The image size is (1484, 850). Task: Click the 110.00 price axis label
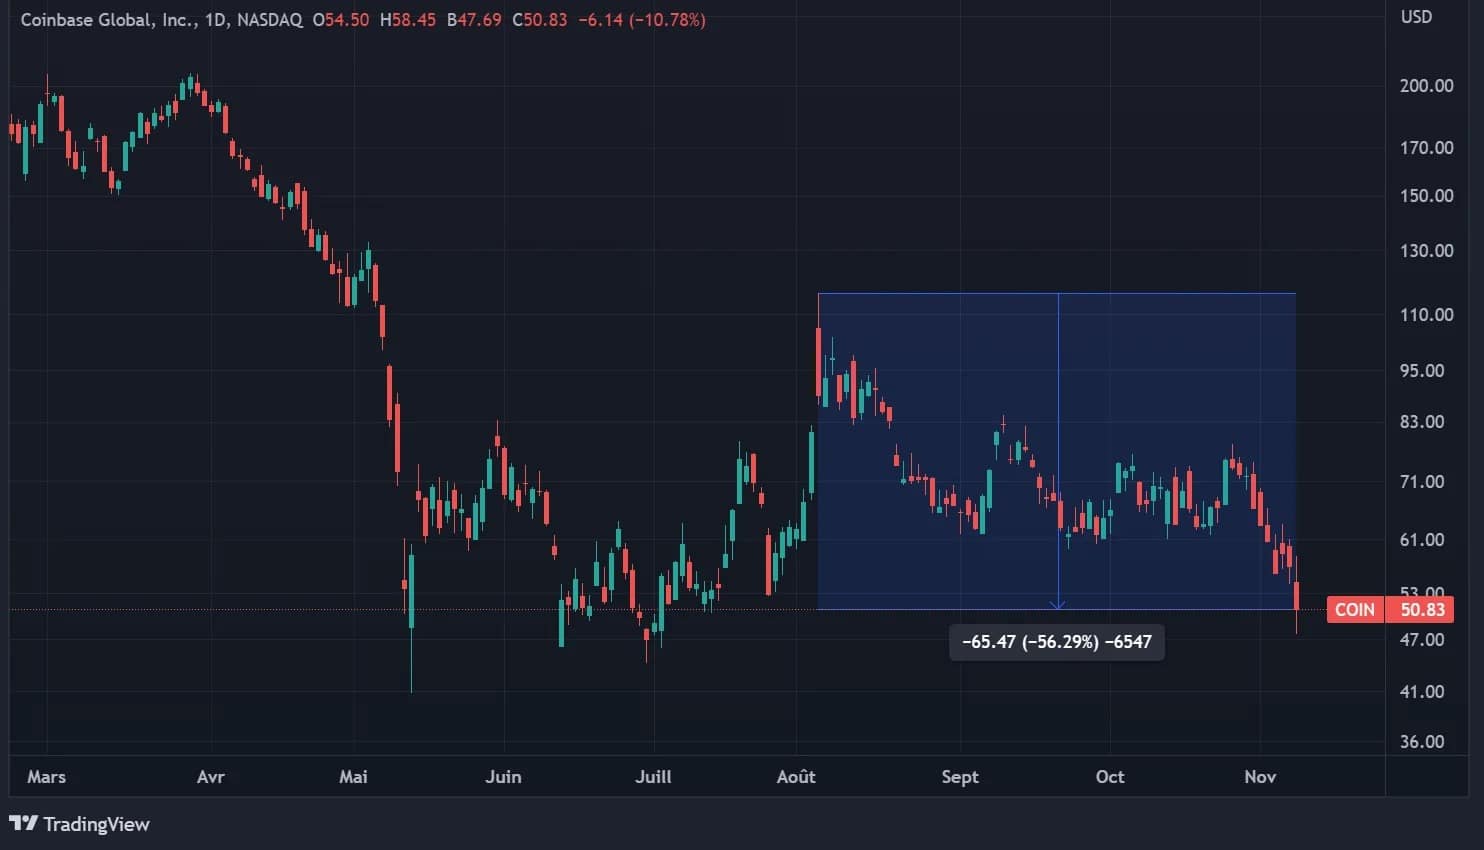[x=1426, y=315]
